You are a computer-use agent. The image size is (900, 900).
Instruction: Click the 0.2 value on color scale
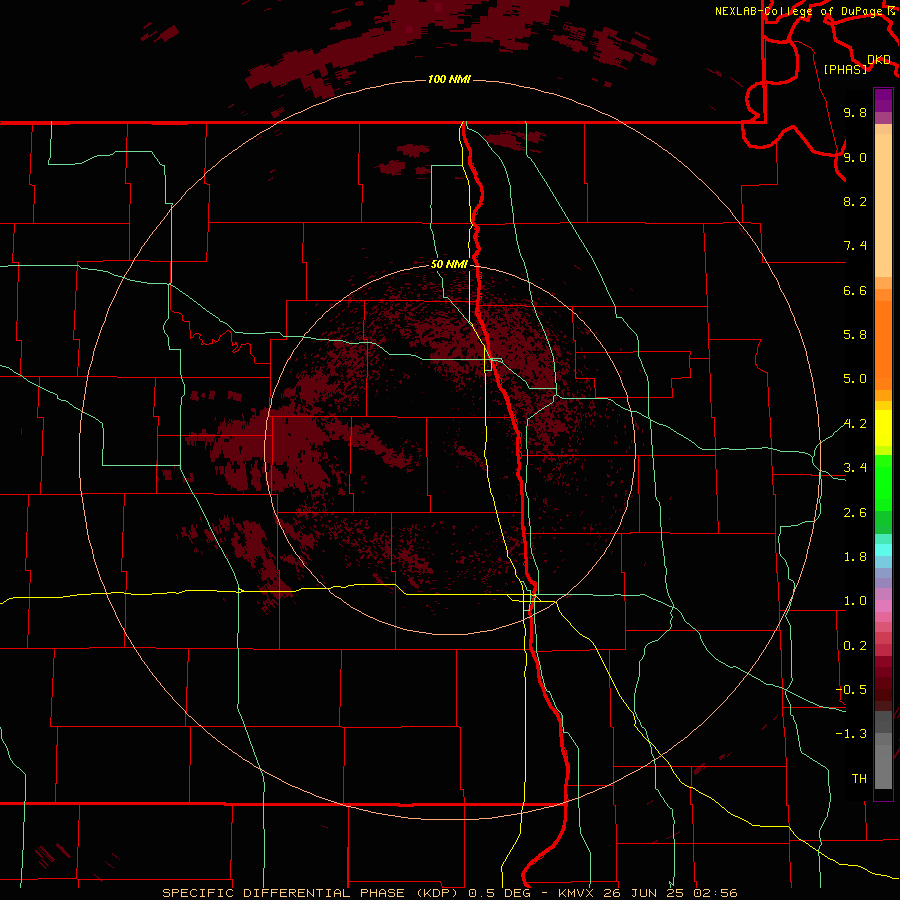click(855, 646)
